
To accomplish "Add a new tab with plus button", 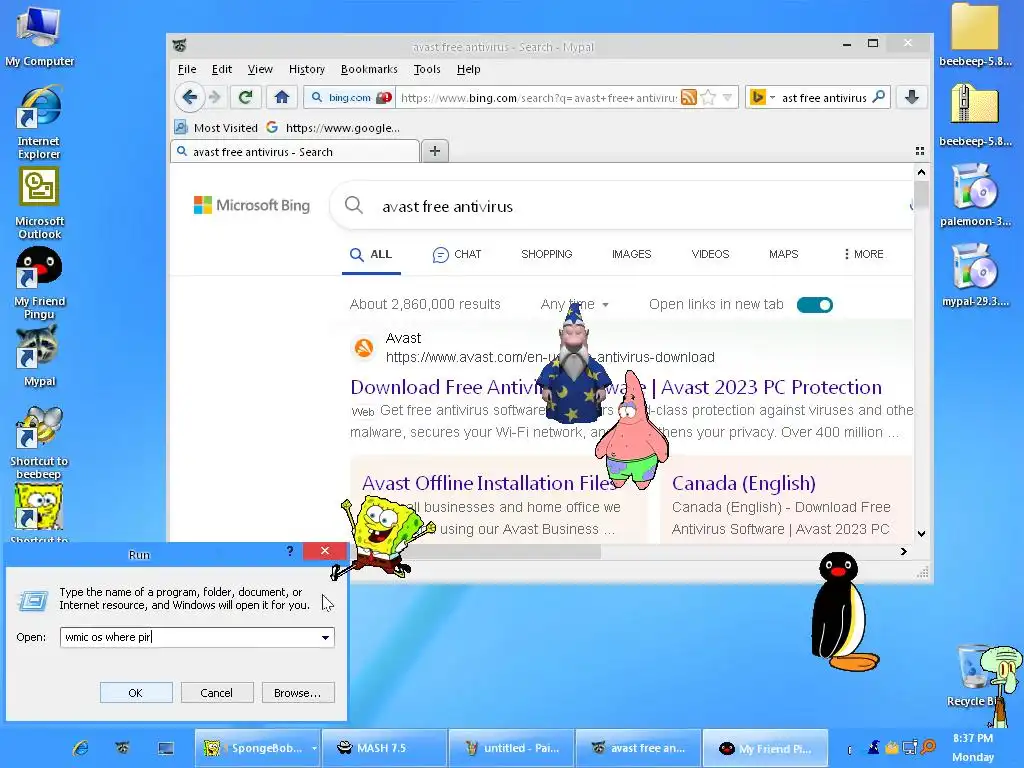I will (x=435, y=152).
